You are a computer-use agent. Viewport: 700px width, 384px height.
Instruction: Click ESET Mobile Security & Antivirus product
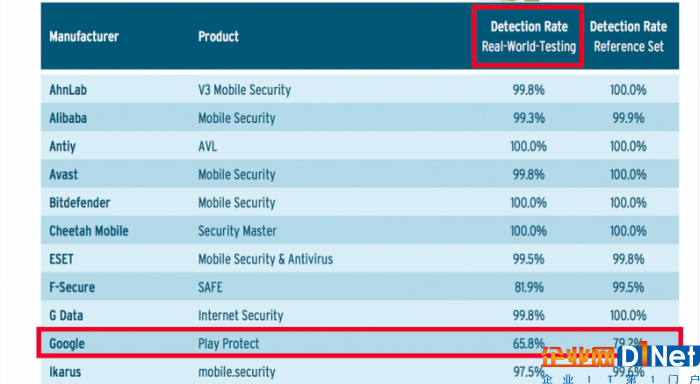266,259
